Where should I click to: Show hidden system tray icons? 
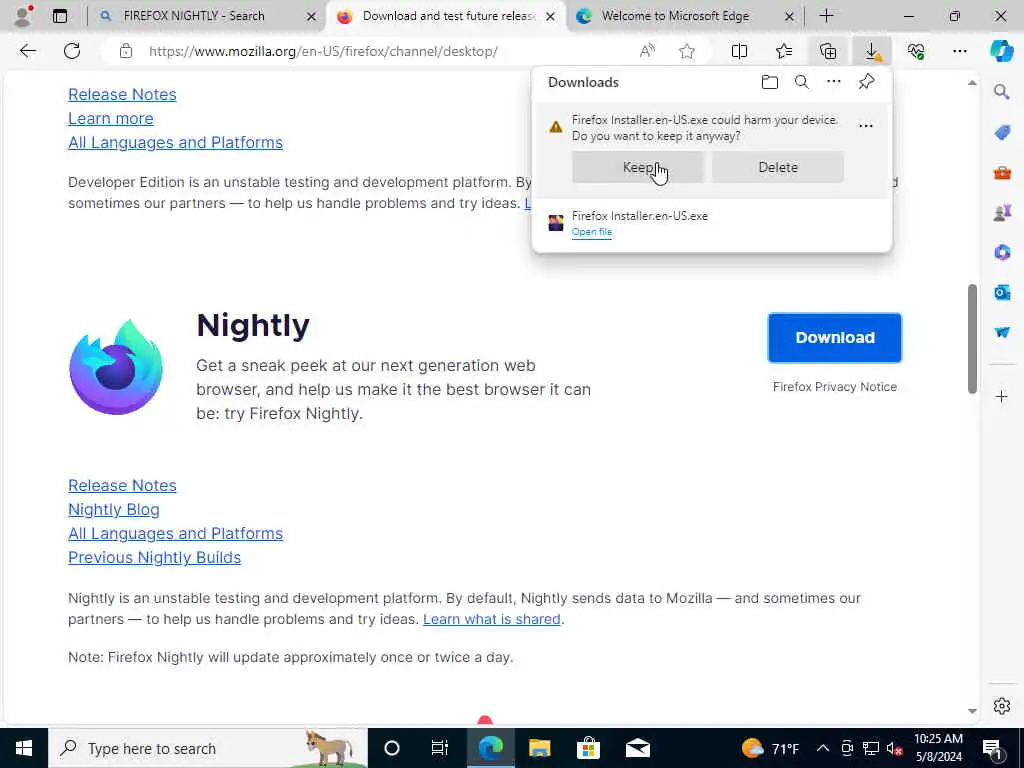tap(823, 748)
